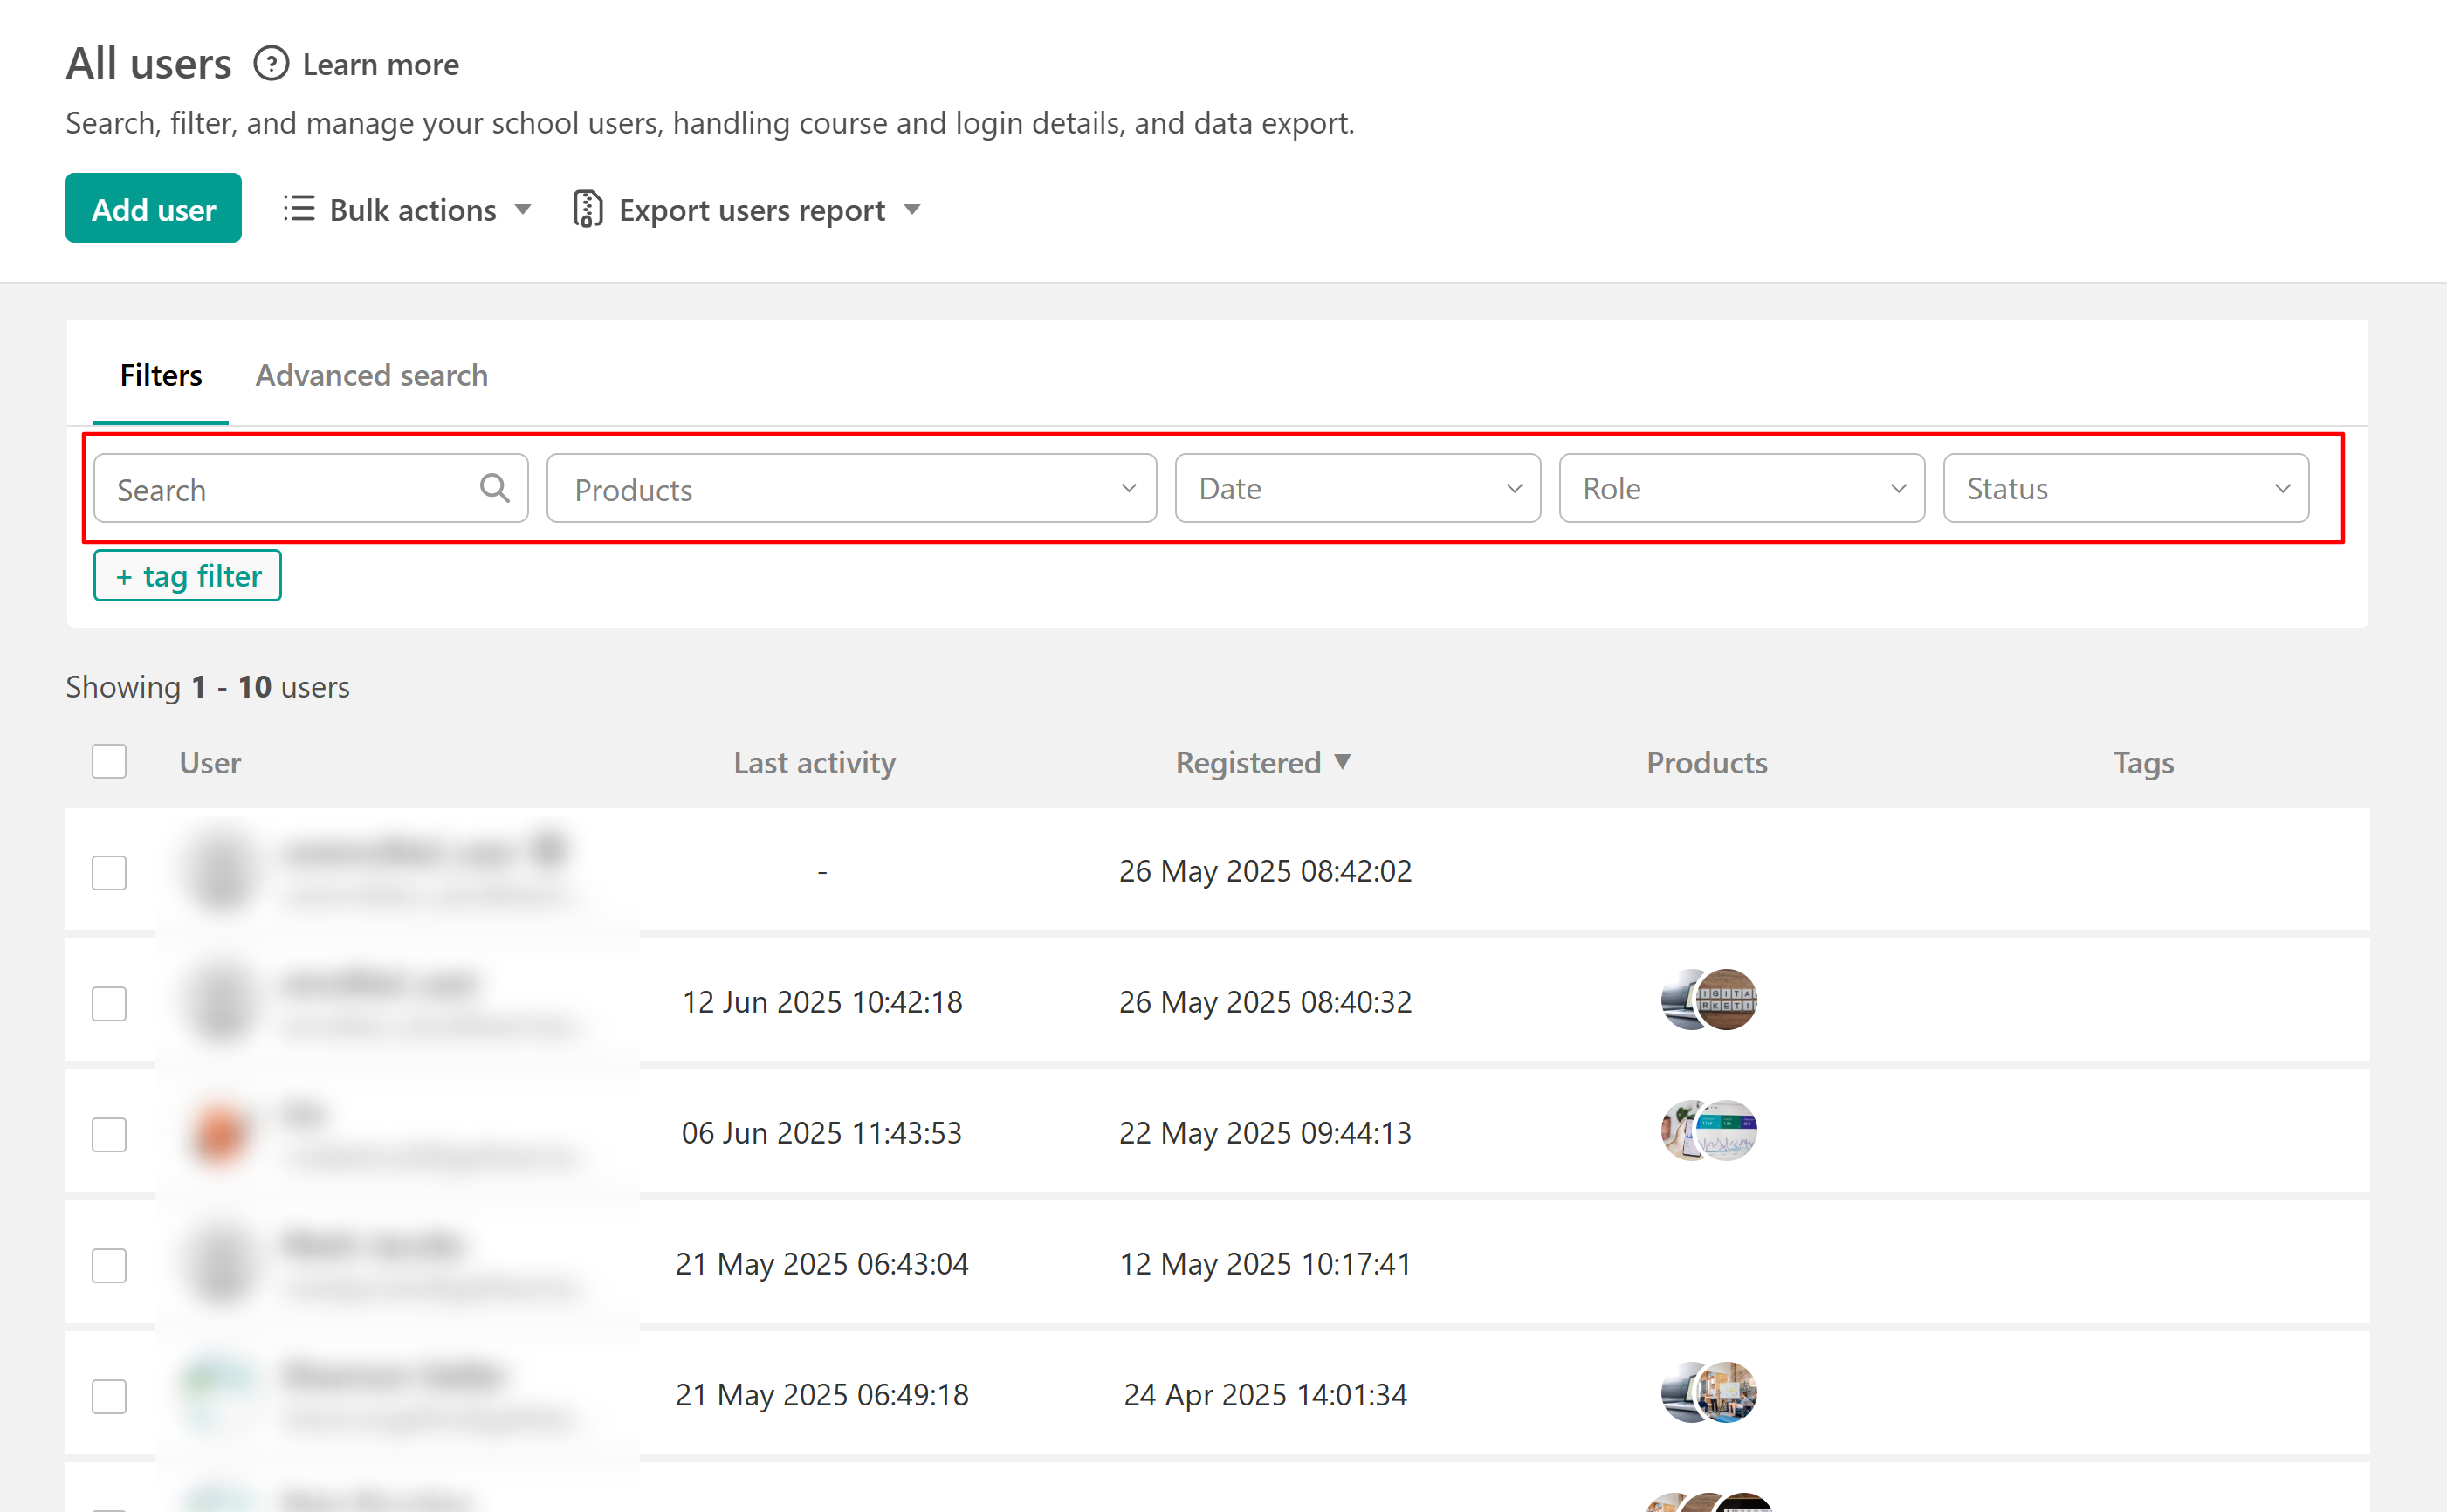Switch to the Advanced search tab
The width and height of the screenshot is (2447, 1512).
(371, 375)
